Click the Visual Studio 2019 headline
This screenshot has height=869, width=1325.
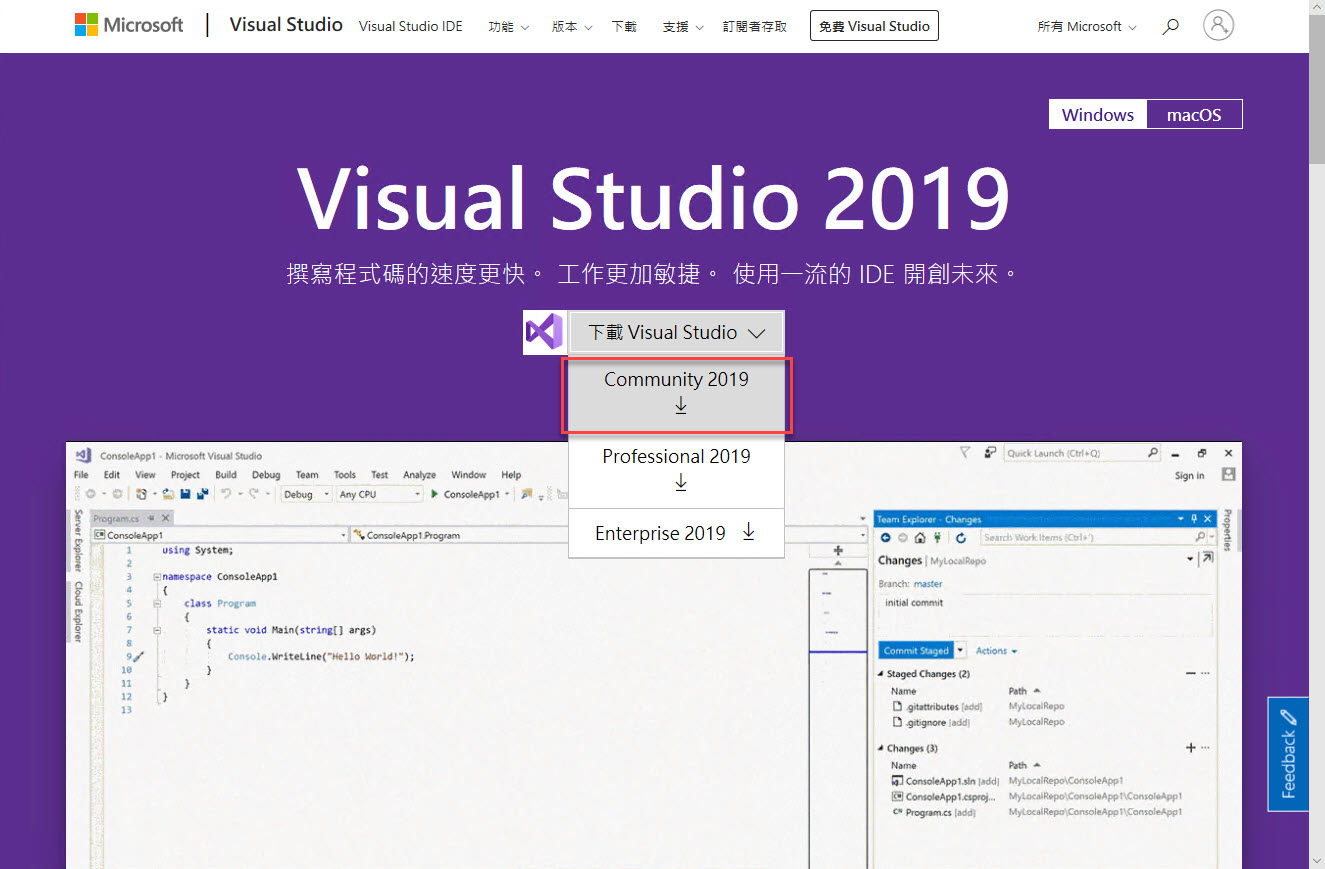(x=654, y=199)
